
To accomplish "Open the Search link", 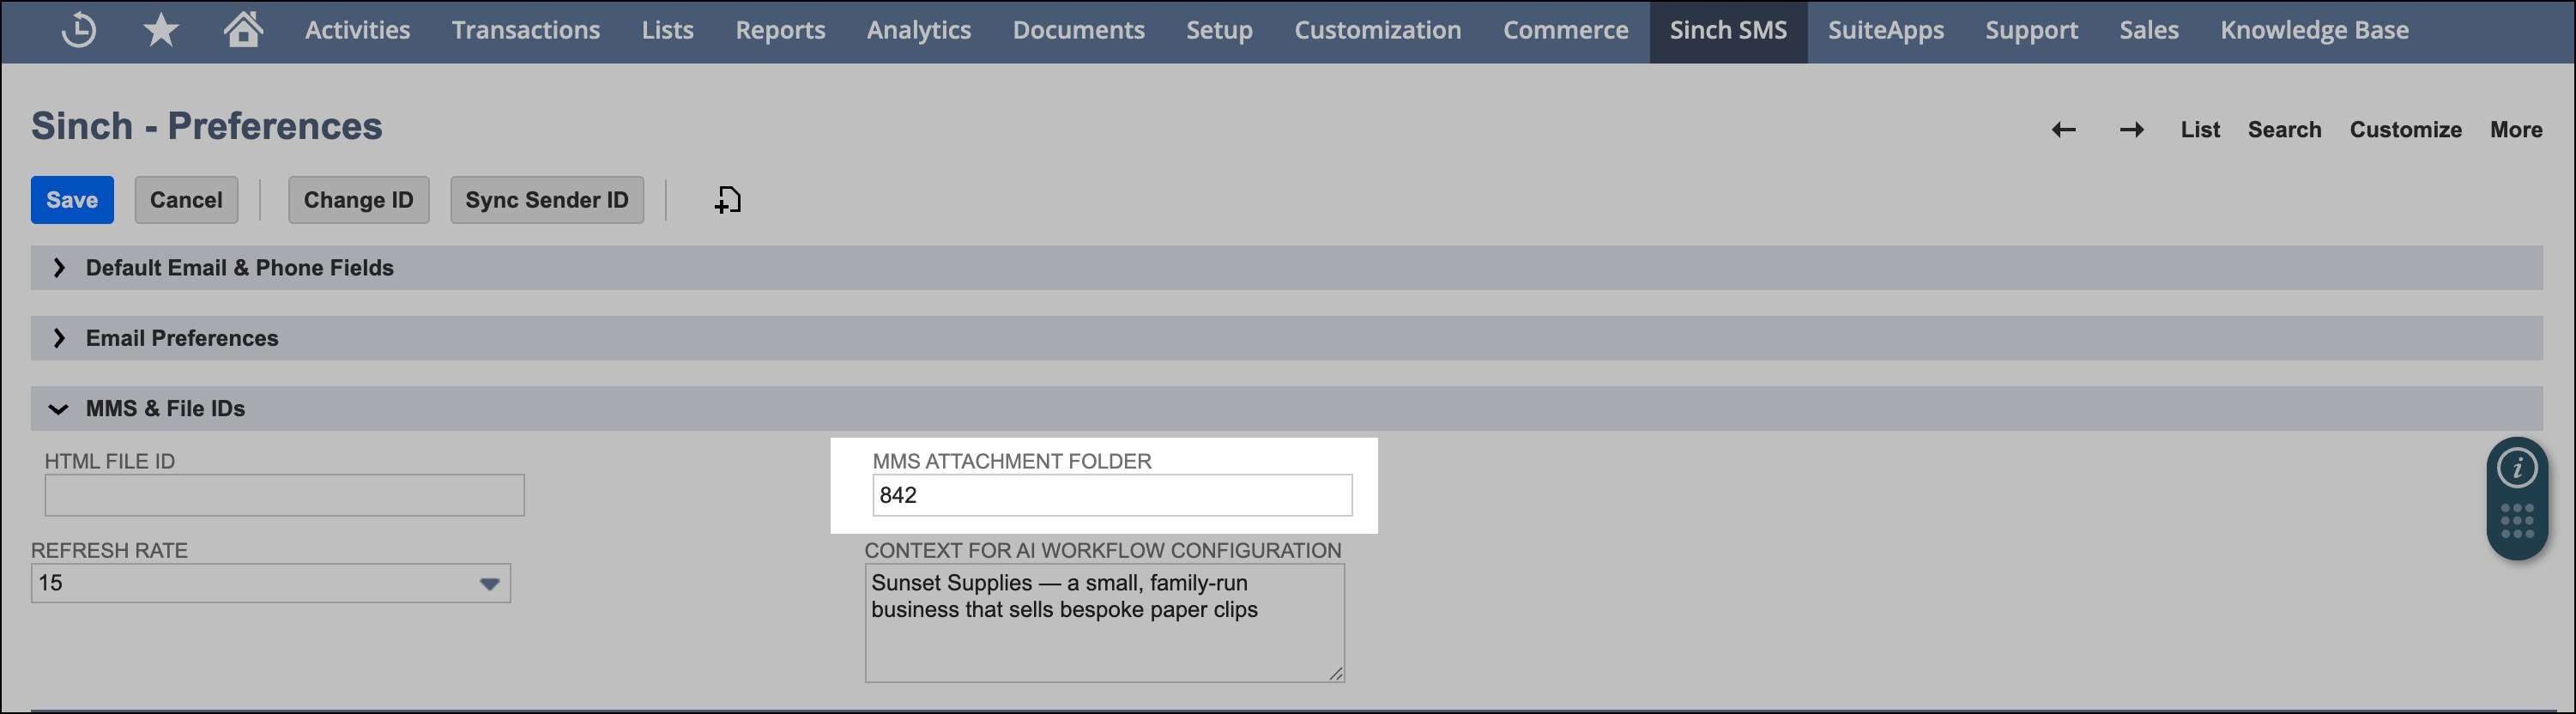I will pyautogui.click(x=2284, y=130).
